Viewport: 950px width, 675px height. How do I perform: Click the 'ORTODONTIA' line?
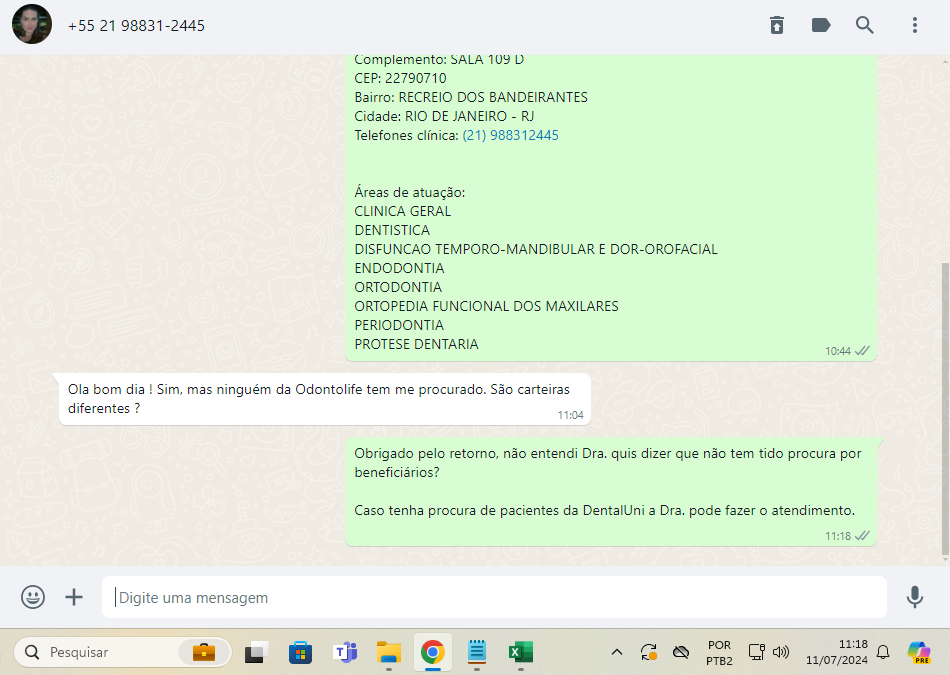(398, 287)
